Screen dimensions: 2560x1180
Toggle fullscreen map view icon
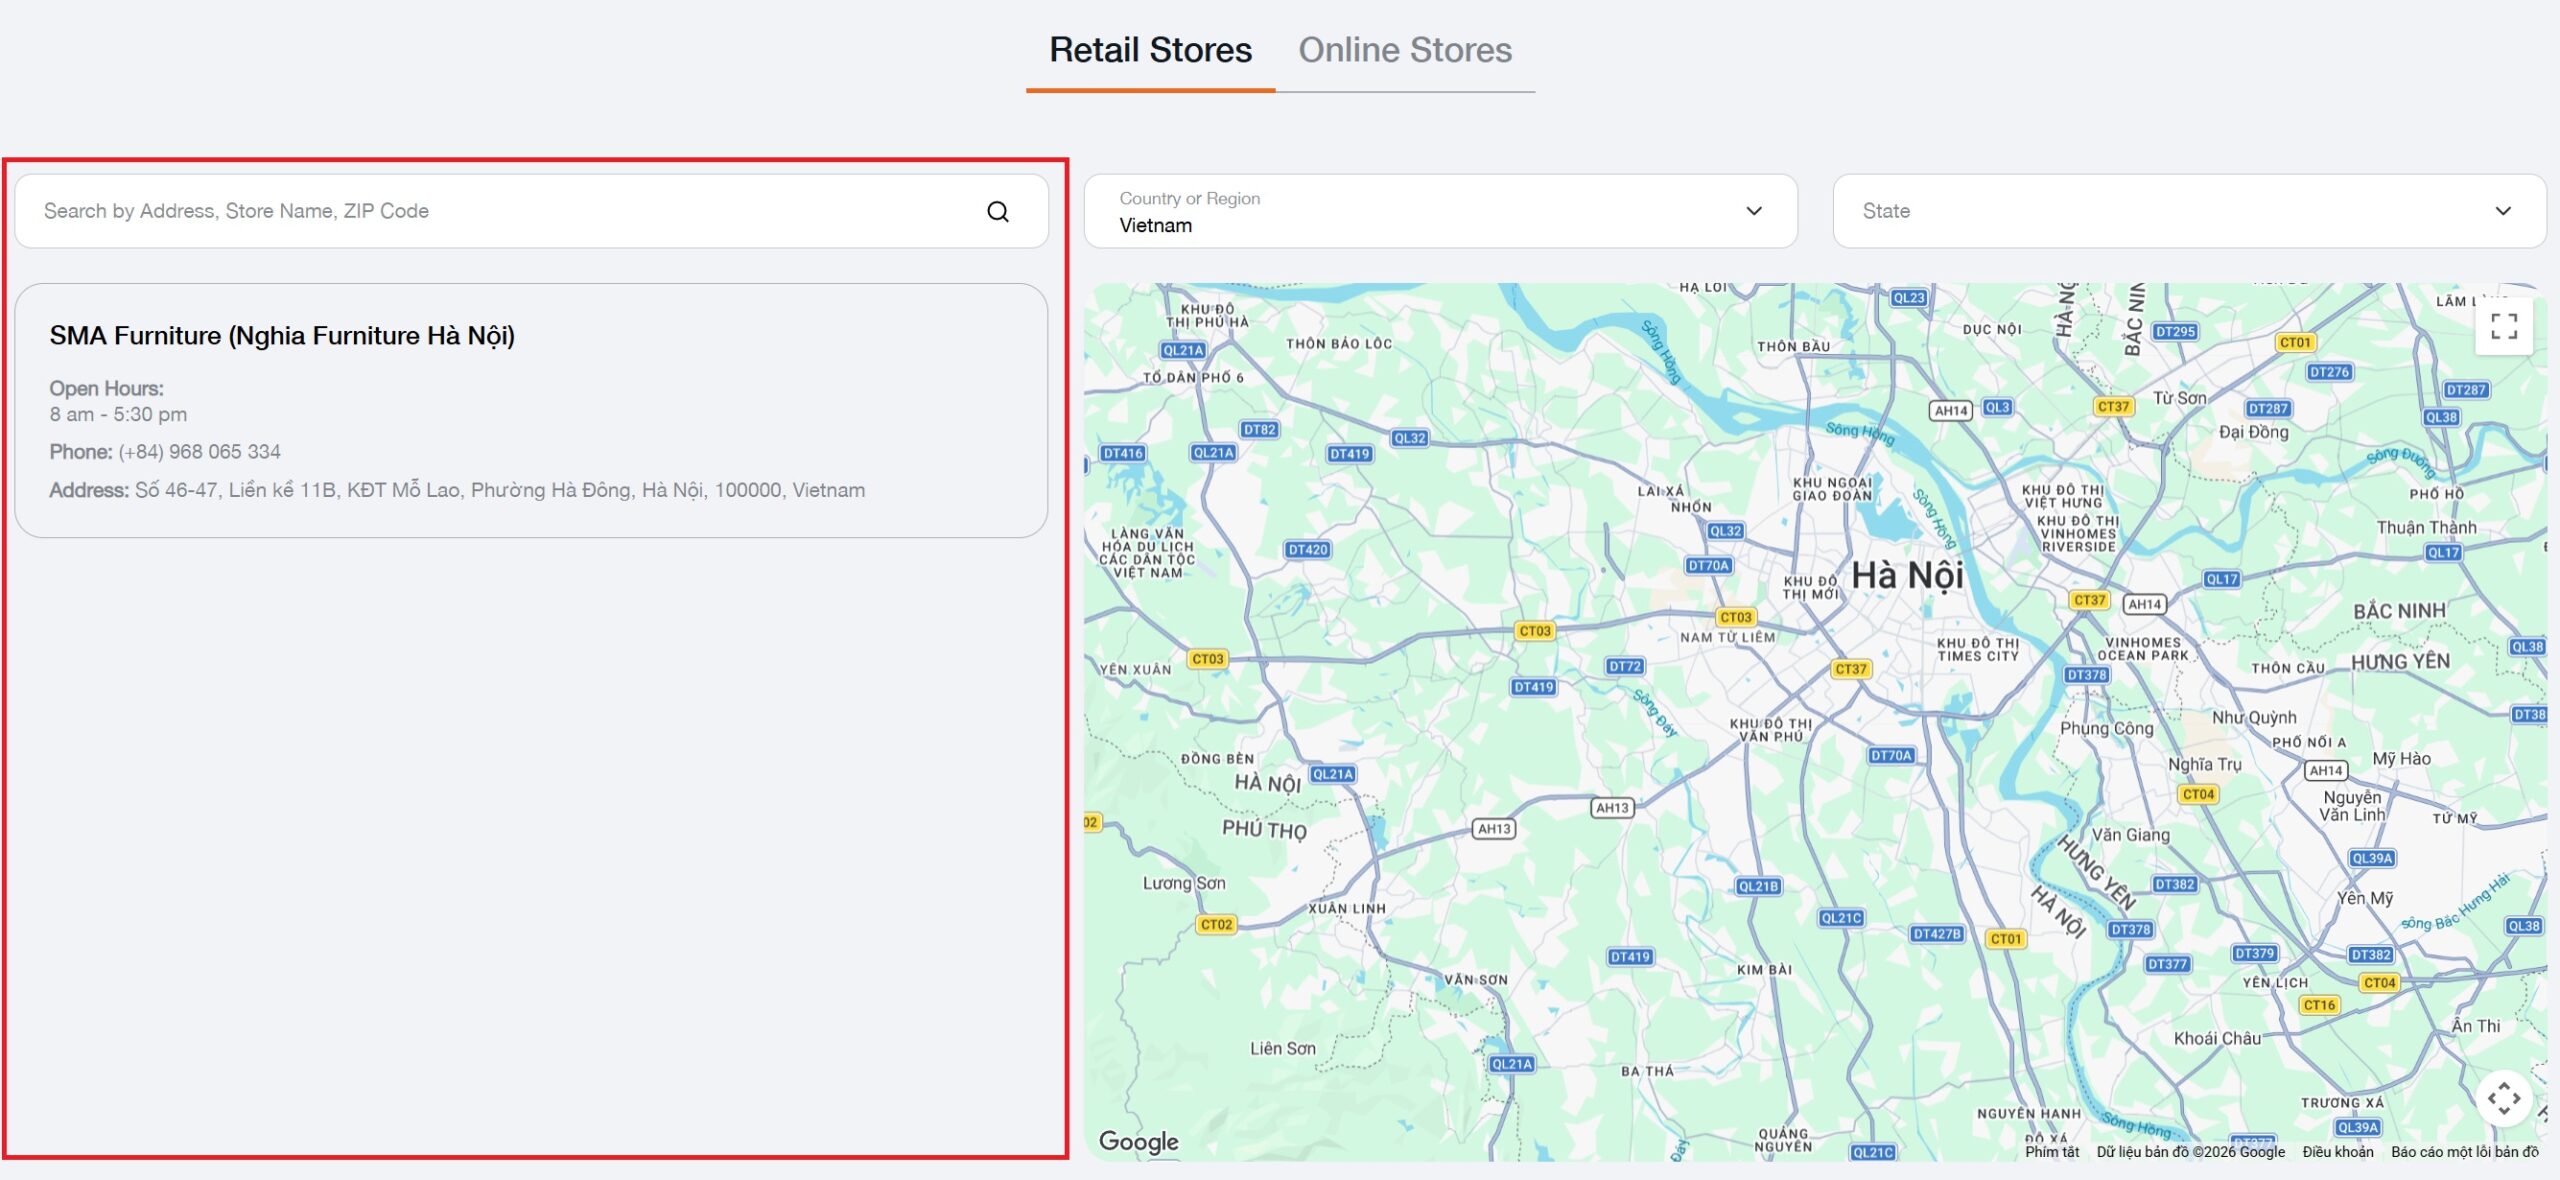(x=2503, y=326)
